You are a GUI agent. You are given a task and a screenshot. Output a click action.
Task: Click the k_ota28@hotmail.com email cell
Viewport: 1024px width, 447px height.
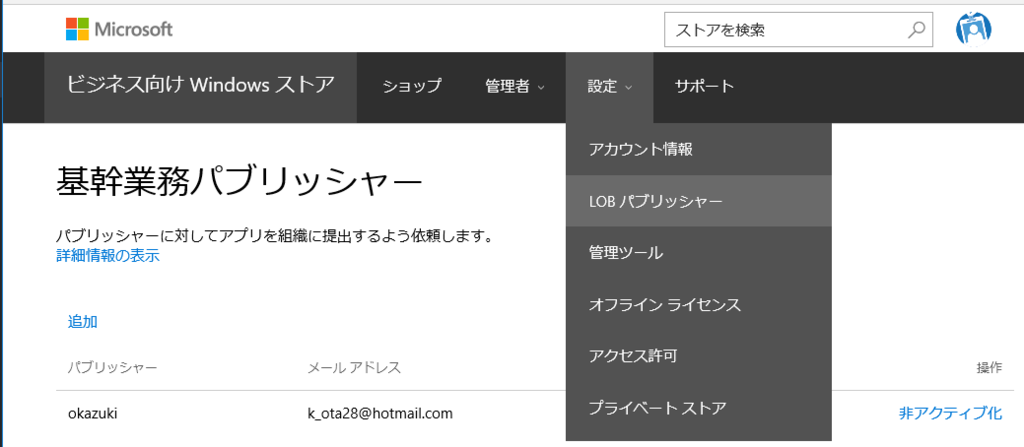380,414
